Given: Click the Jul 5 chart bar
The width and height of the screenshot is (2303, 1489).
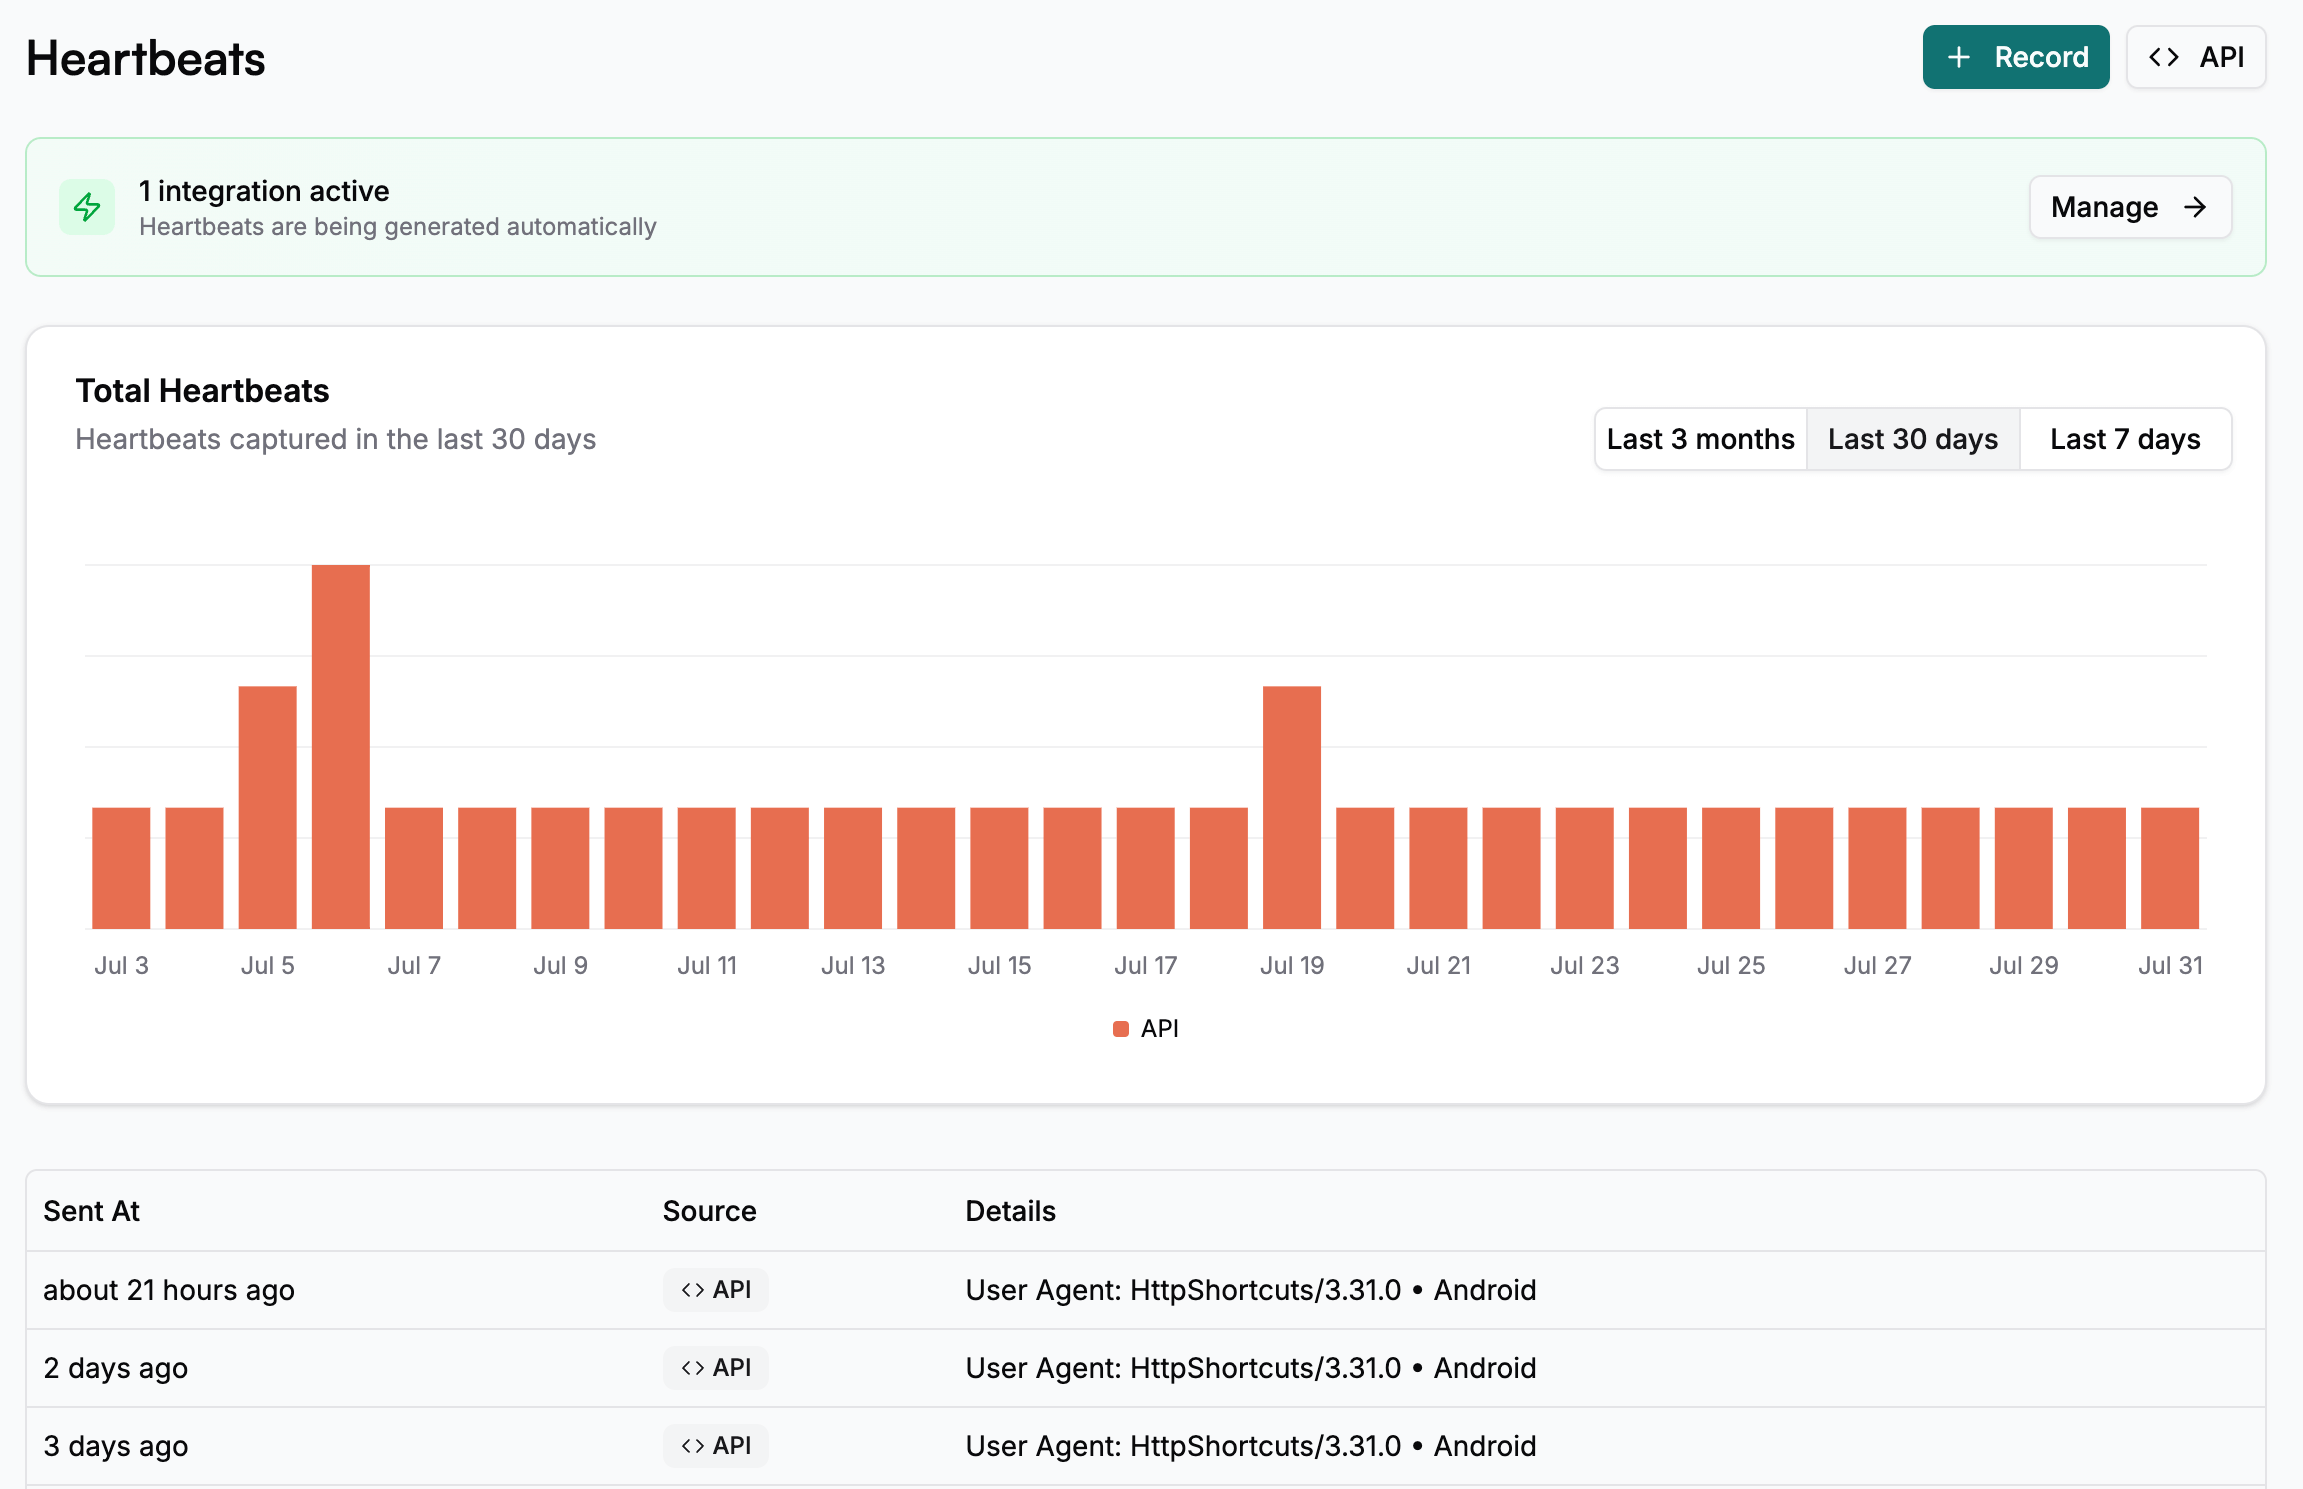Looking at the screenshot, I should pyautogui.click(x=267, y=808).
